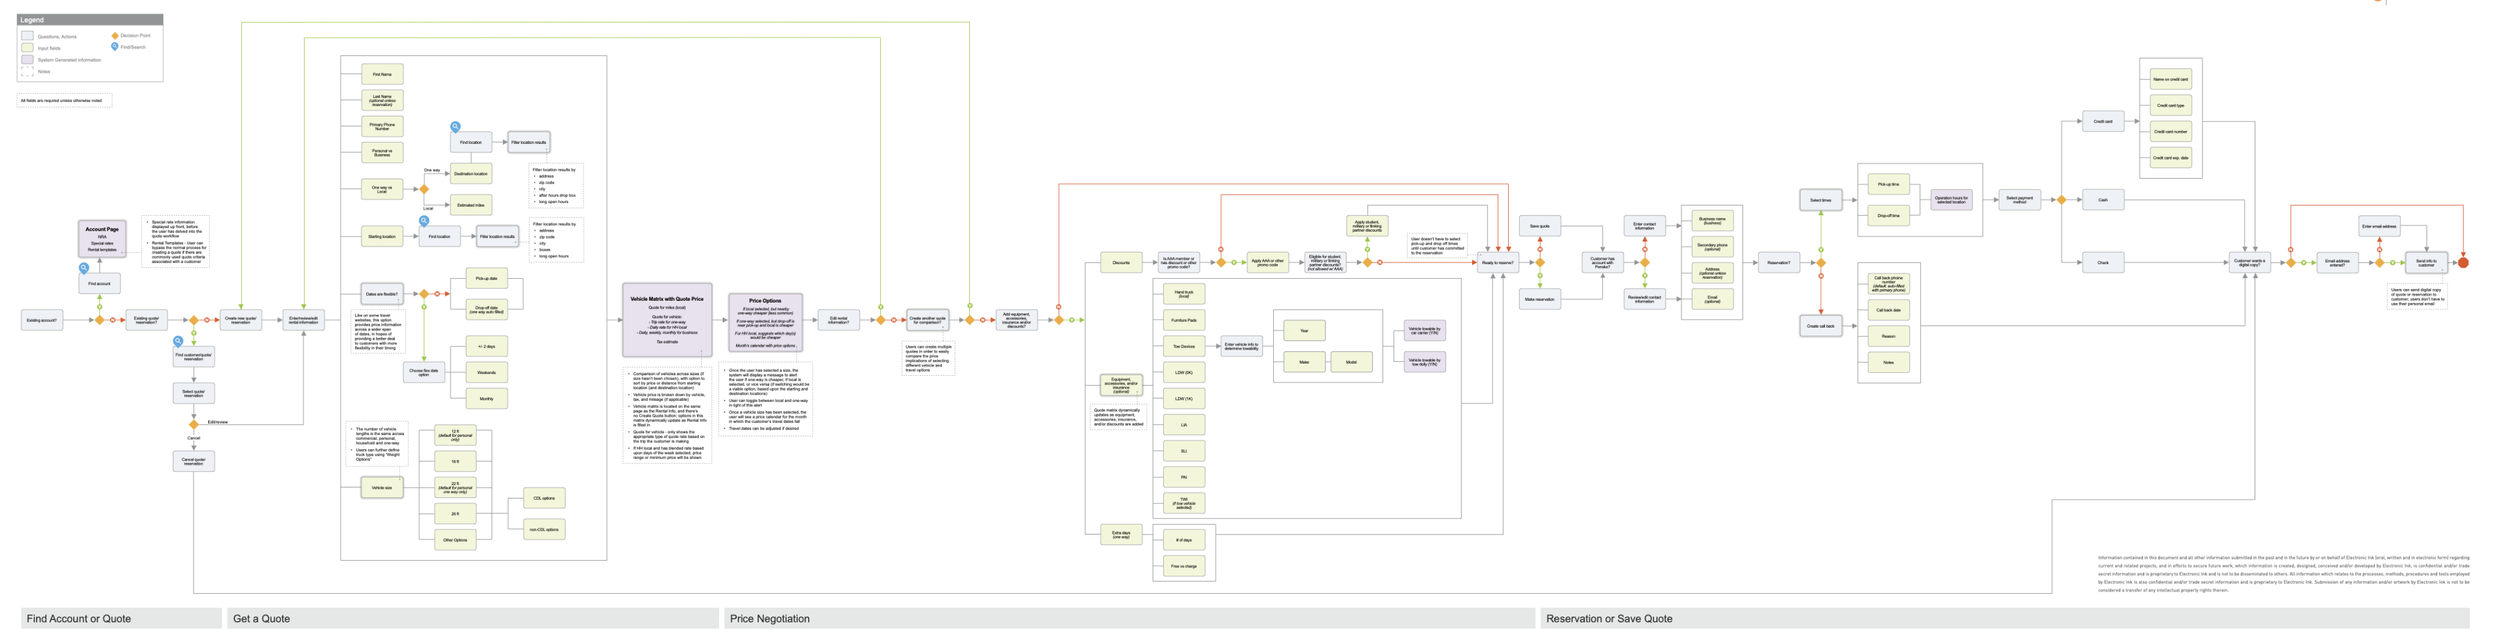Click the Furniture Pads box
This screenshot has height=643, width=2500.
(x=1184, y=320)
